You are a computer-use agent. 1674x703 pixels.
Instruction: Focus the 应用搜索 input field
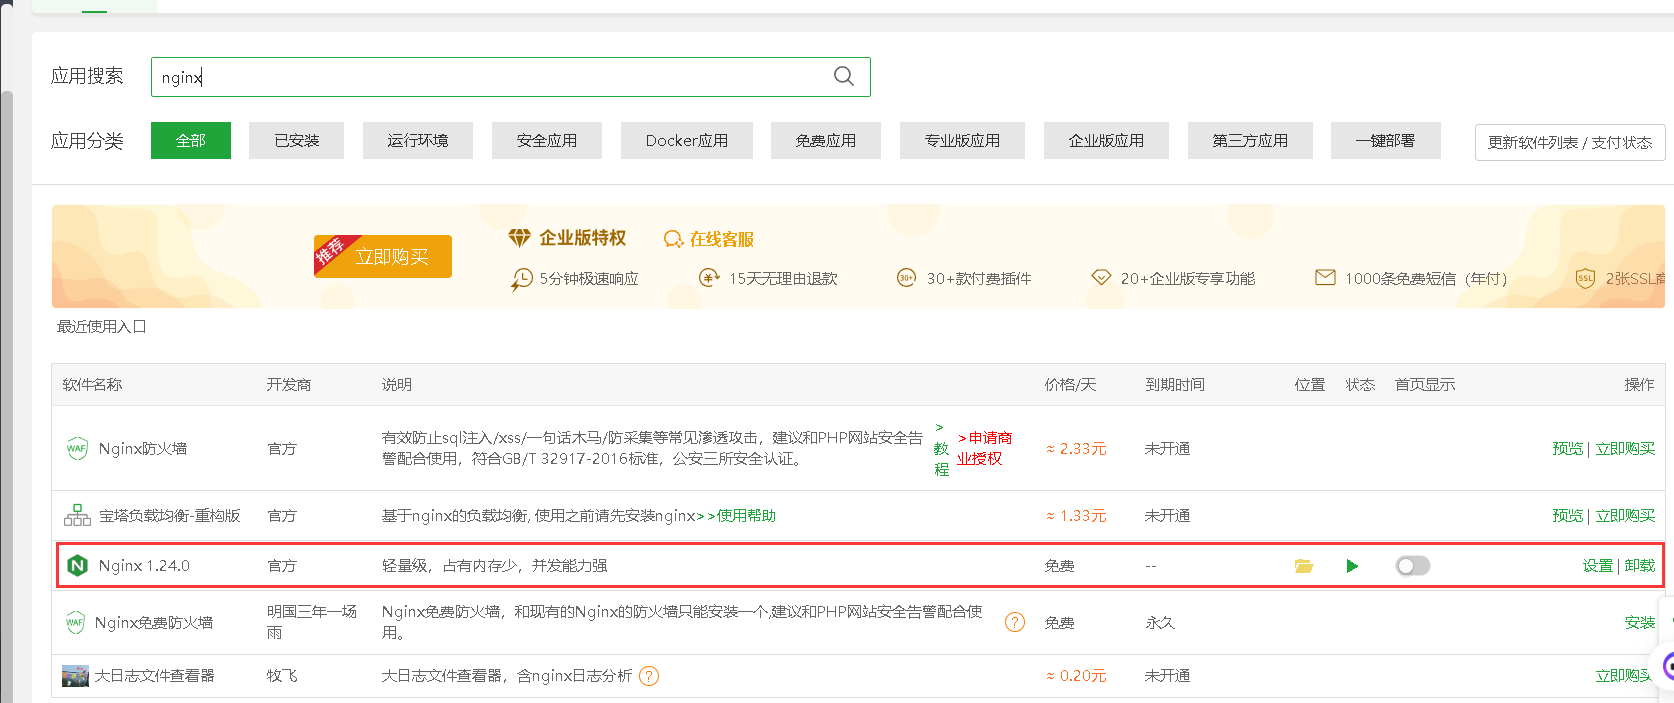click(511, 77)
